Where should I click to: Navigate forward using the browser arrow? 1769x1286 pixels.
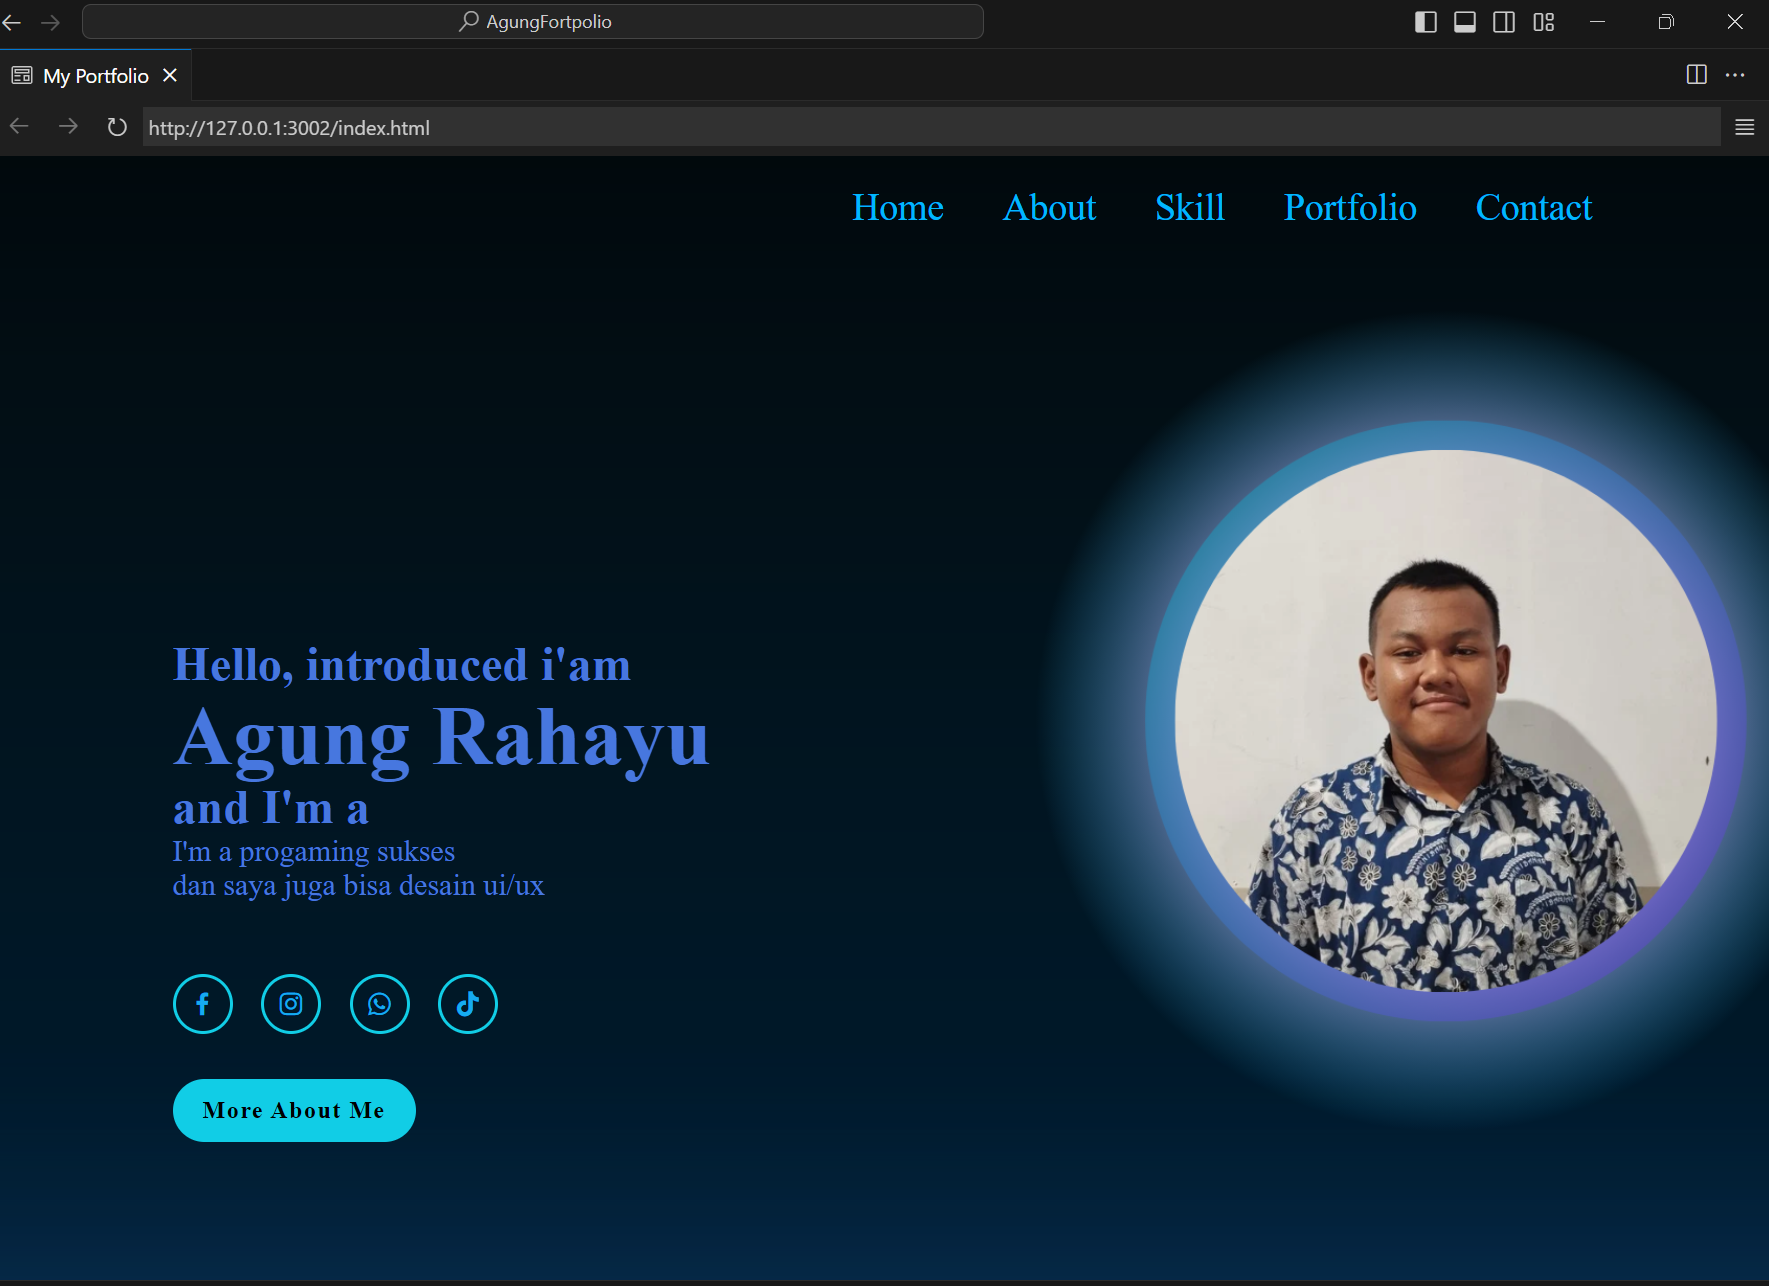click(x=68, y=127)
